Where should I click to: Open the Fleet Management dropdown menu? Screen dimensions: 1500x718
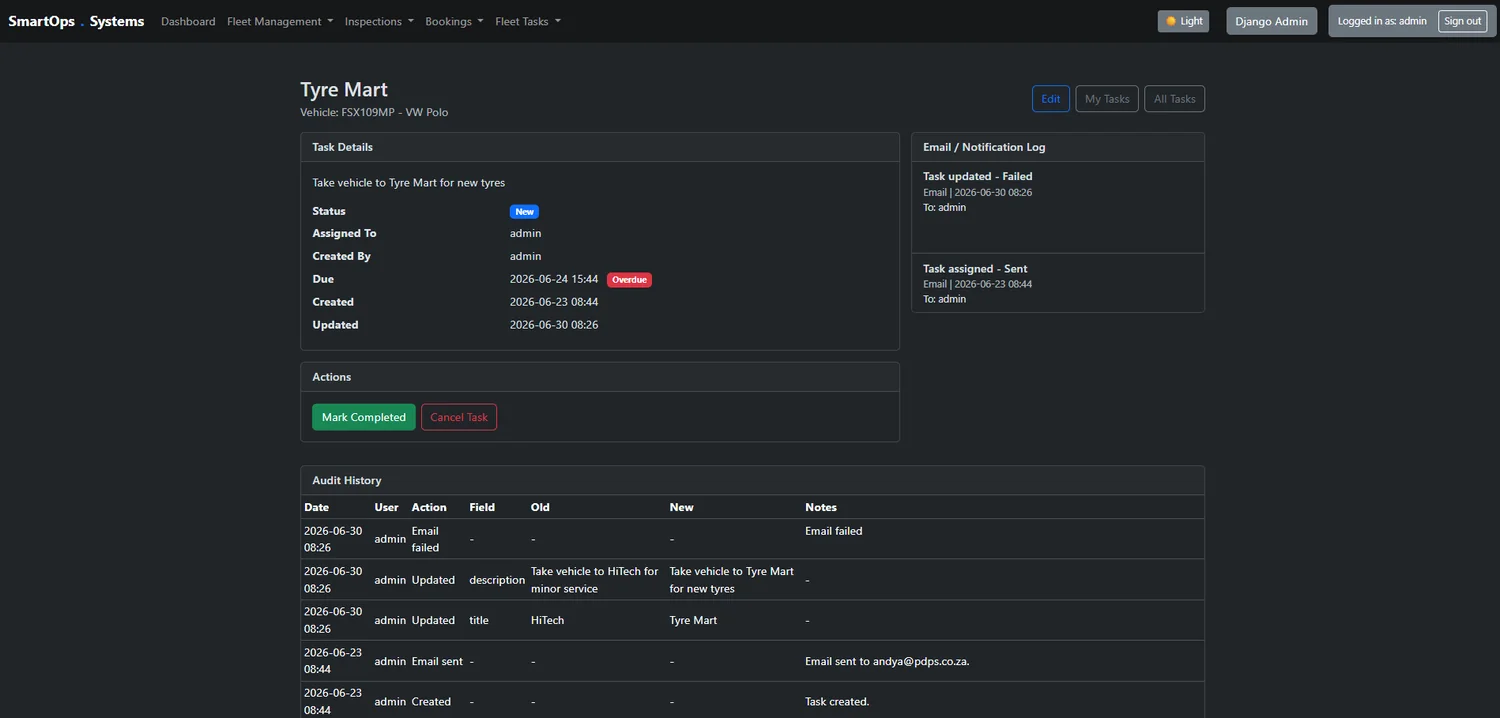pyautogui.click(x=280, y=21)
